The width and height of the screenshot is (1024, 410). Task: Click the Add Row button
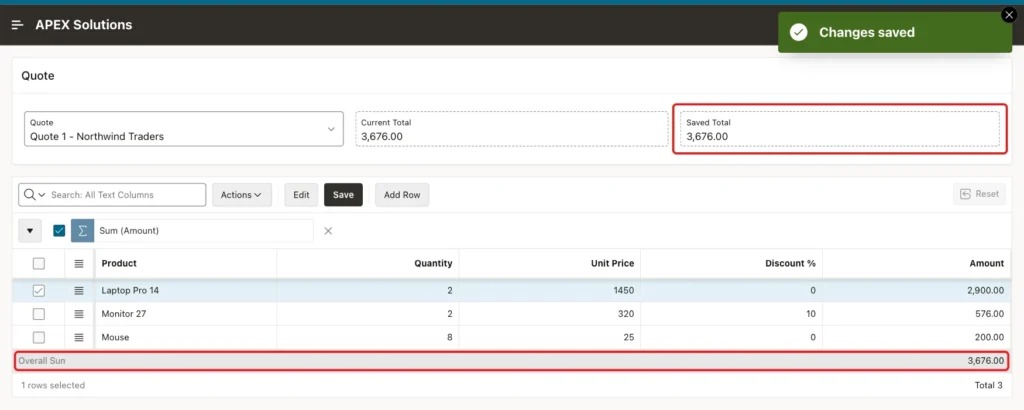pos(402,195)
